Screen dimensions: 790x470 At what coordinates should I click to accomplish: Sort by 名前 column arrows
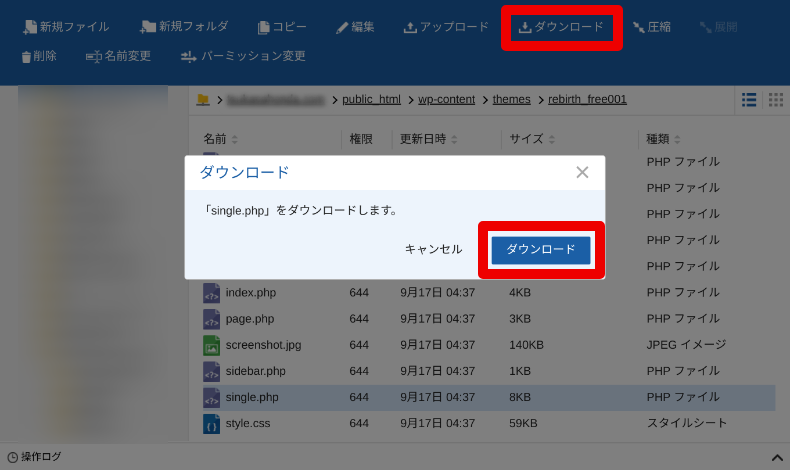pyautogui.click(x=235, y=140)
